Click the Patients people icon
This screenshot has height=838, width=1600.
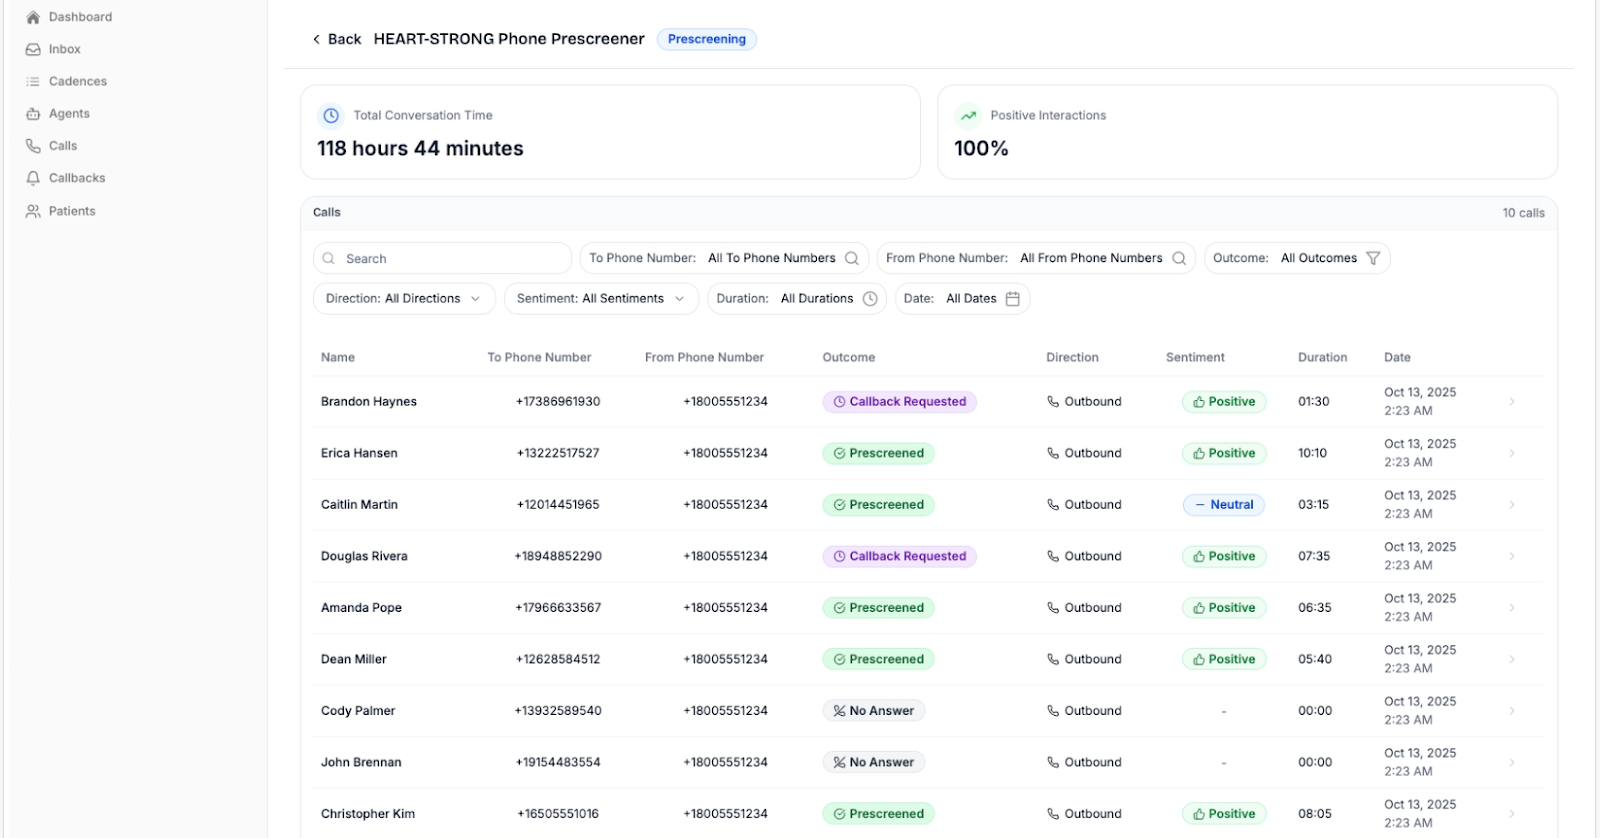[x=33, y=211]
